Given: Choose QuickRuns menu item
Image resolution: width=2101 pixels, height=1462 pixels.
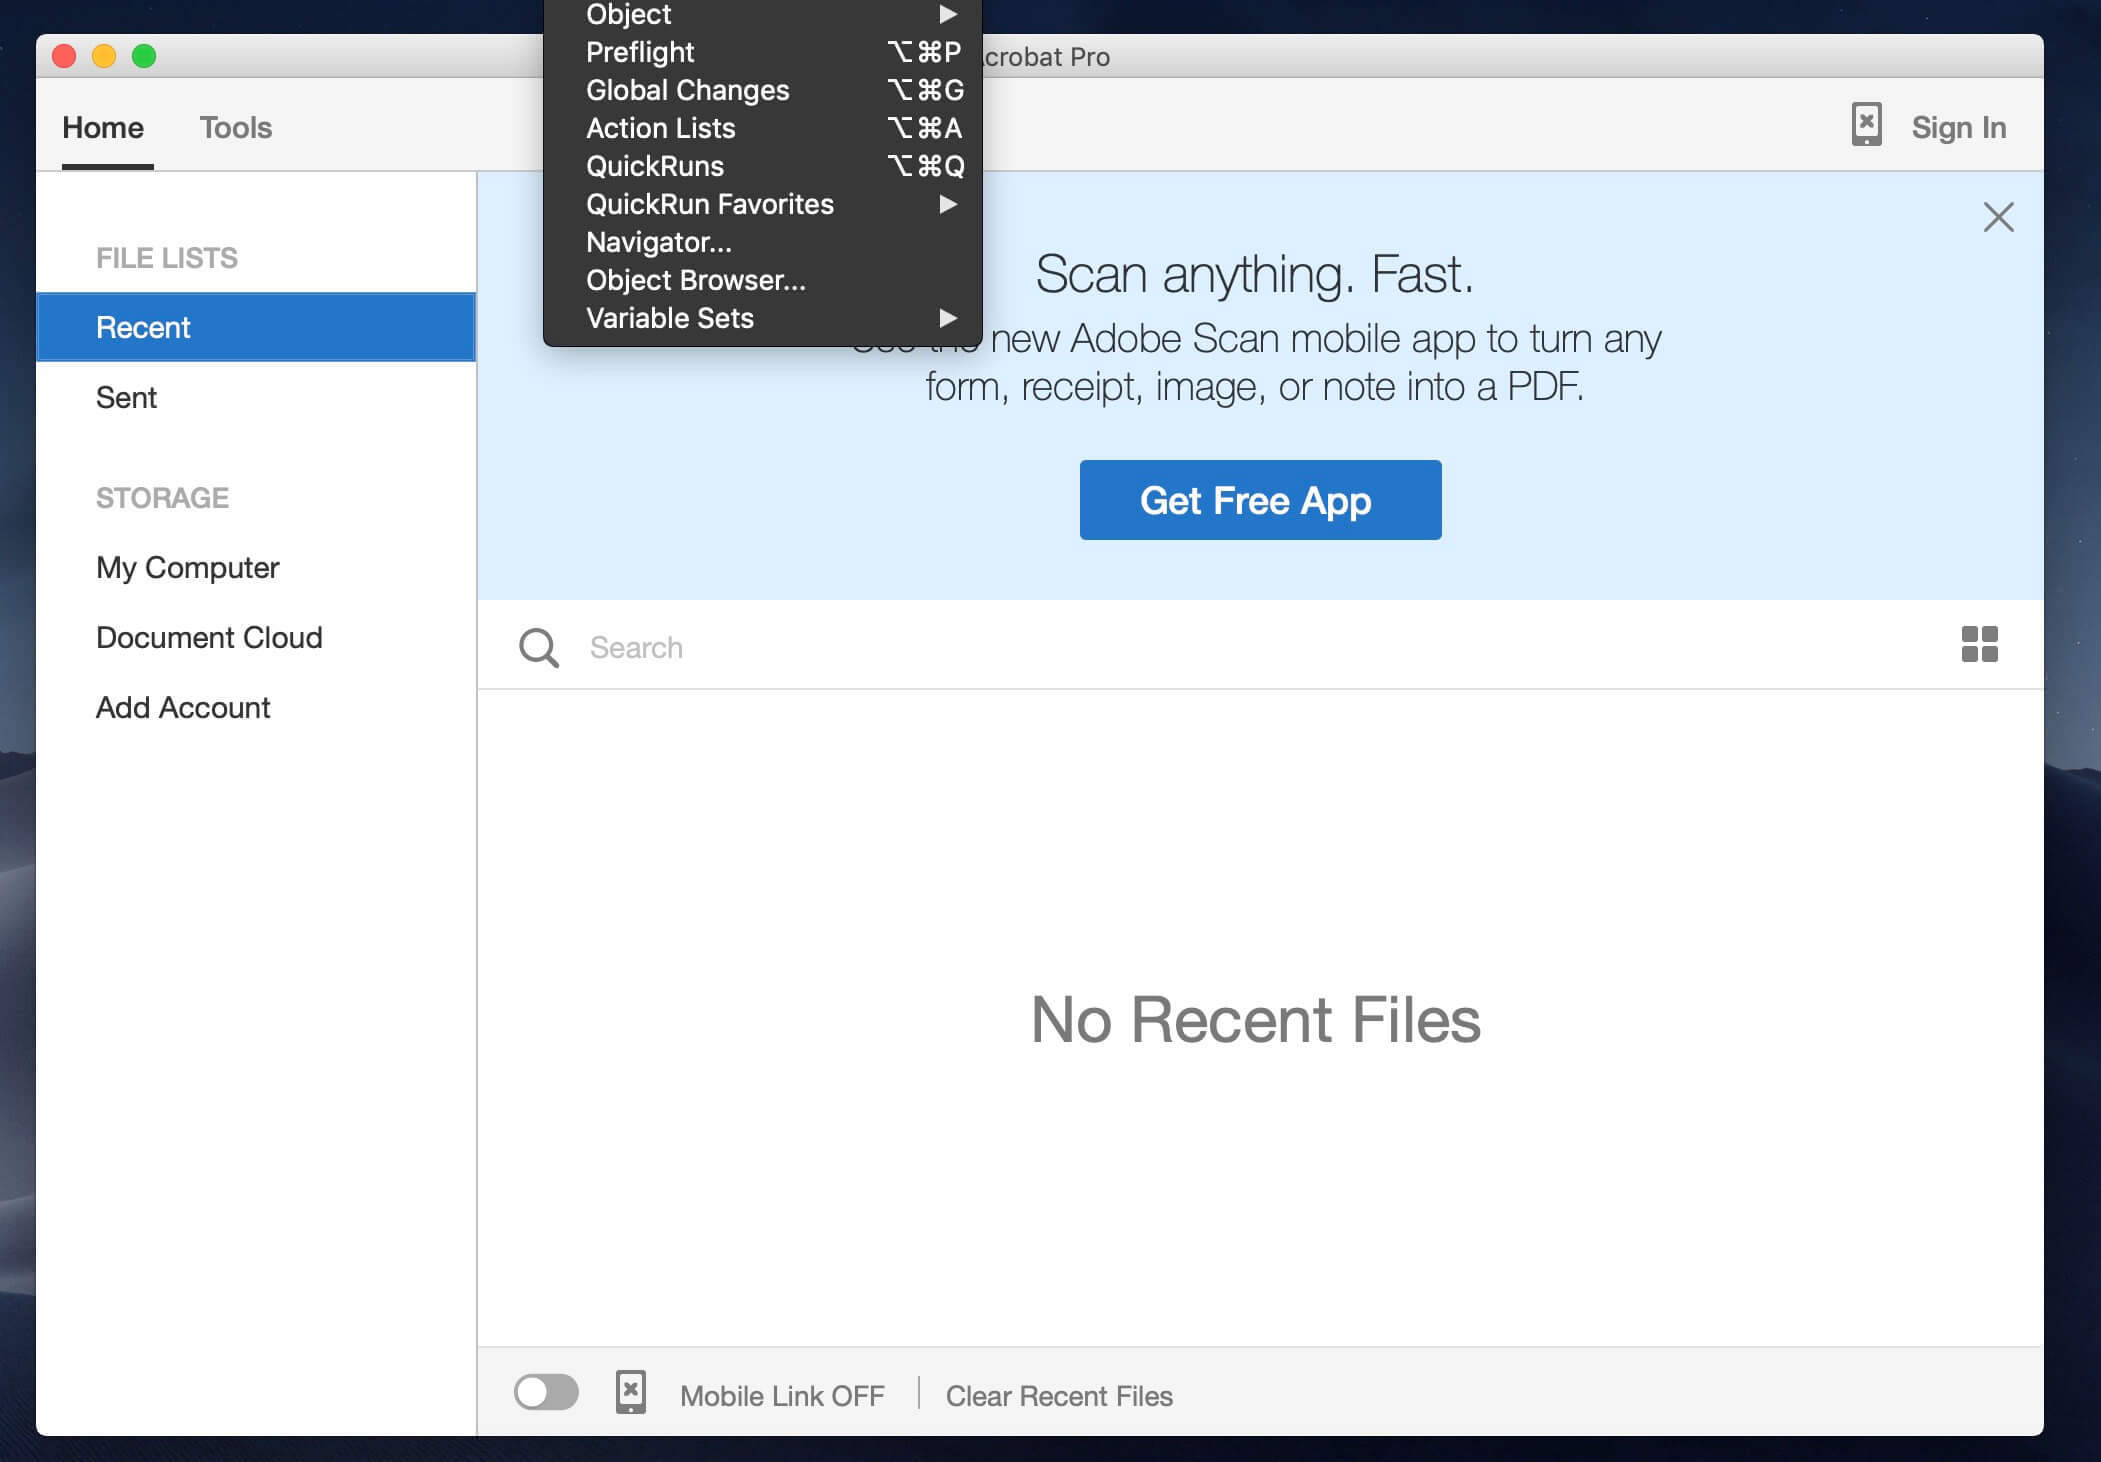Looking at the screenshot, I should (x=763, y=166).
